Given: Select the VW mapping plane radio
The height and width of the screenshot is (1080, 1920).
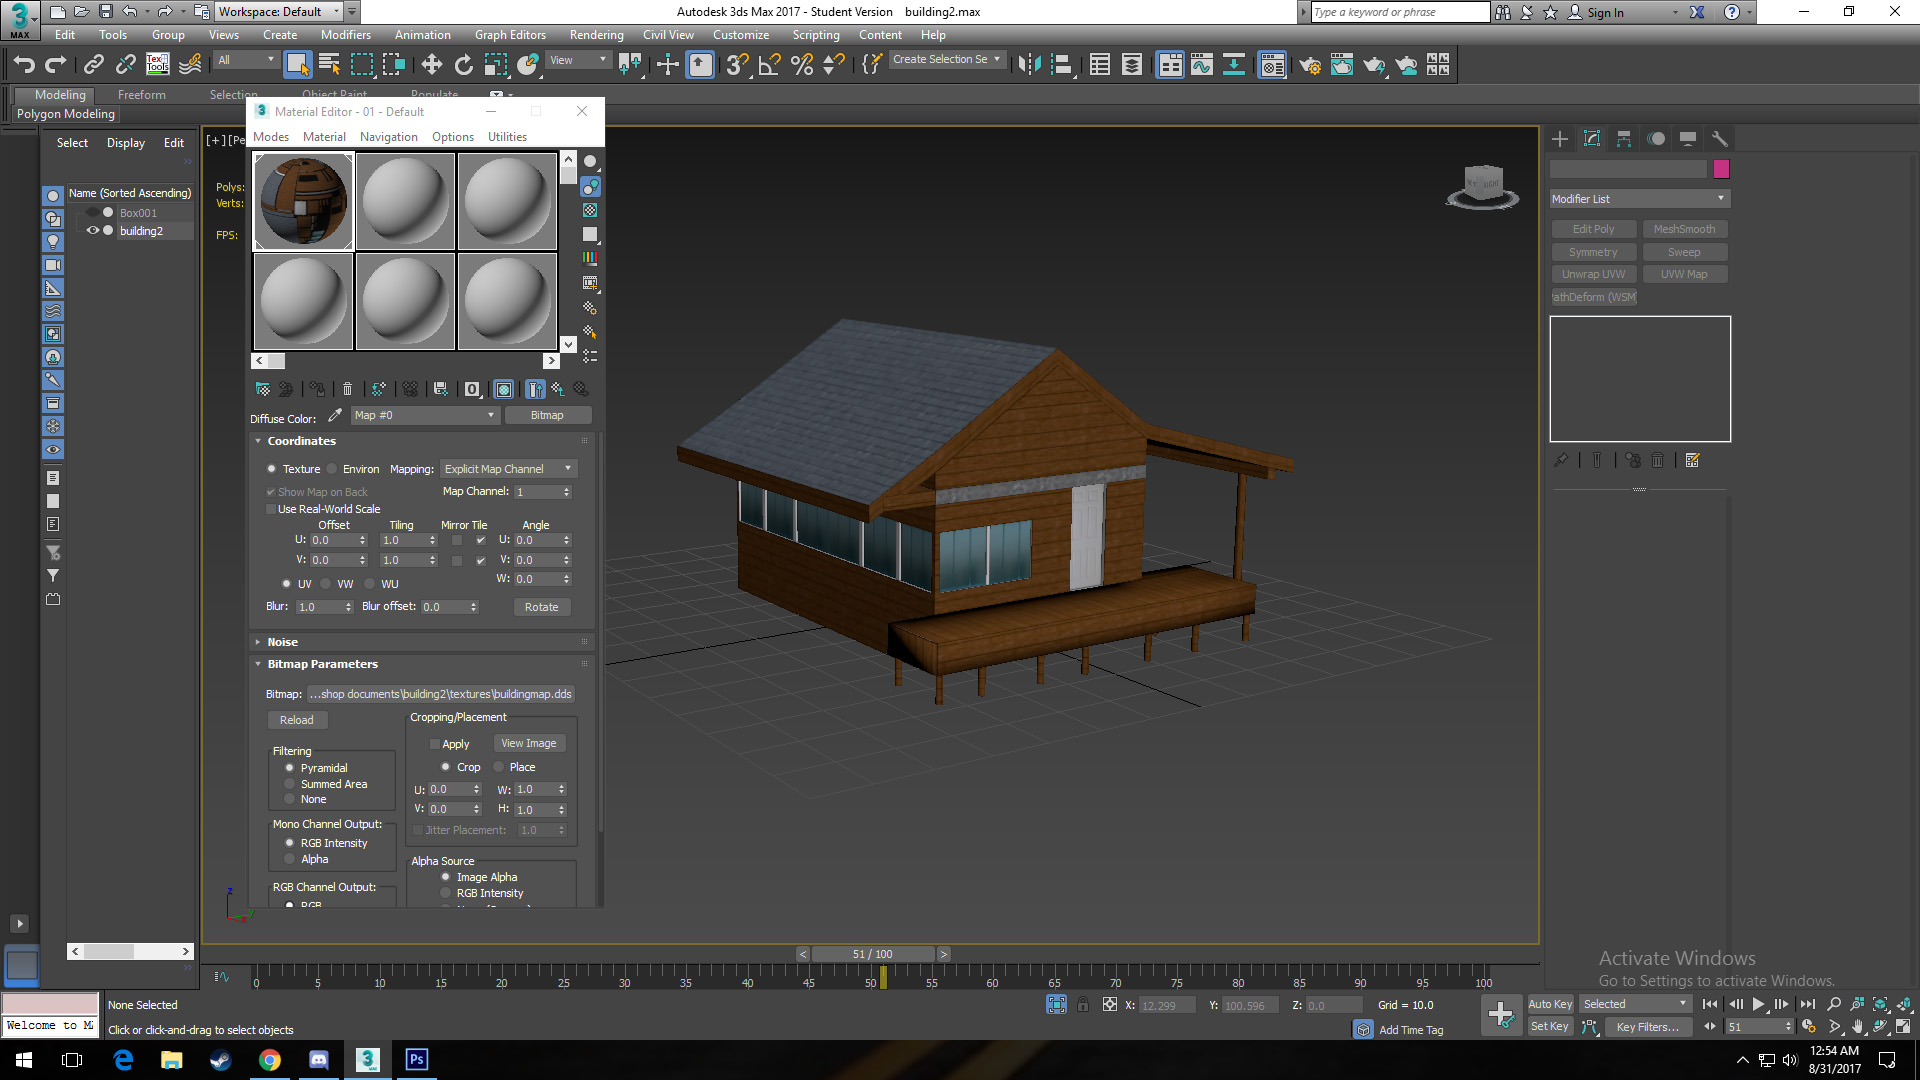Looking at the screenshot, I should [326, 584].
